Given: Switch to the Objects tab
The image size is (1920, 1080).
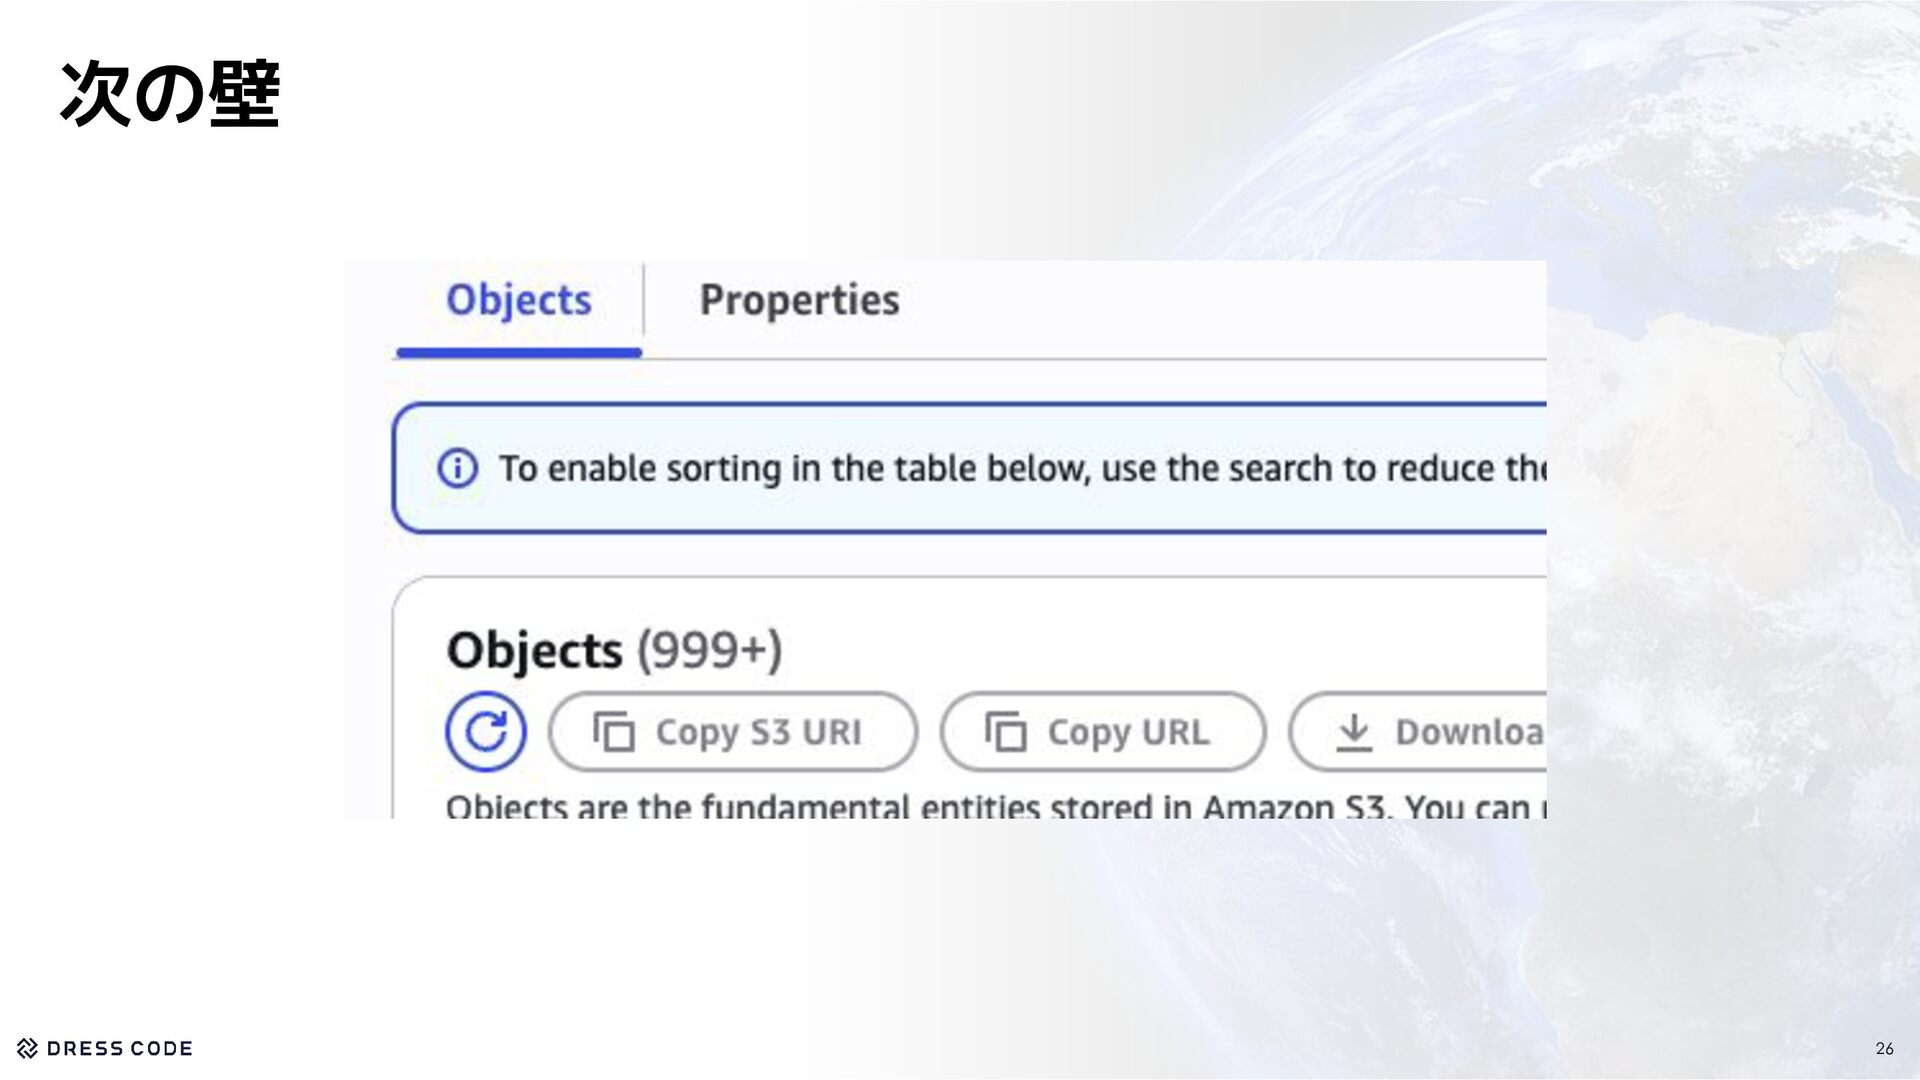Looking at the screenshot, I should click(518, 300).
